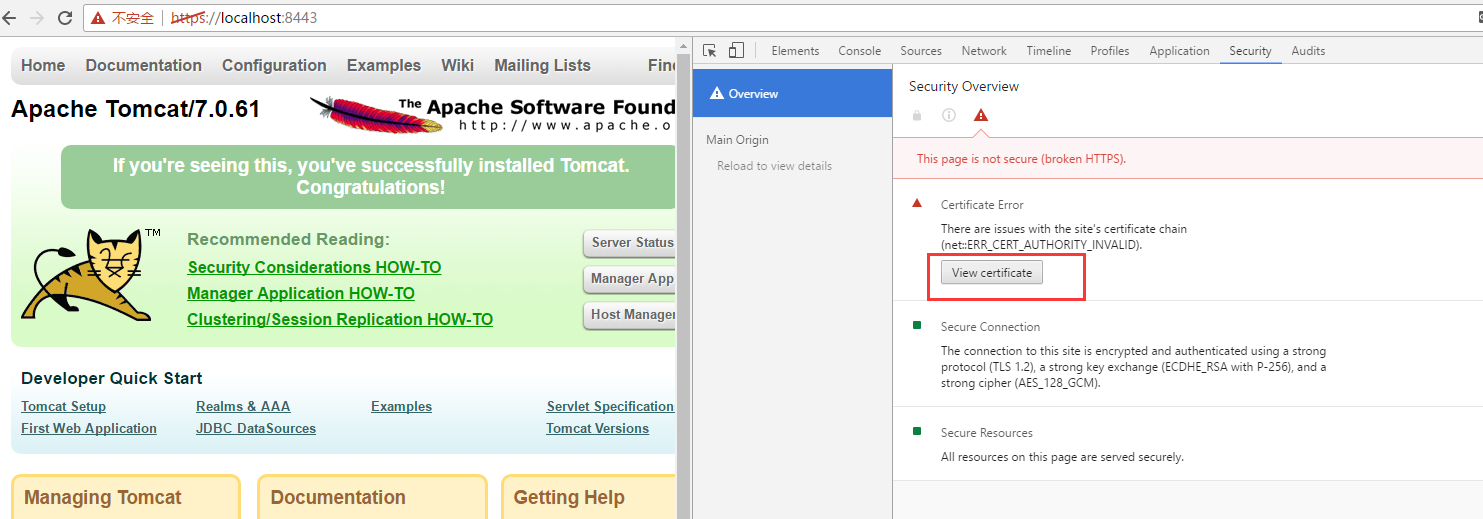
Task: Open the Elements tab in DevTools
Action: tap(795, 51)
